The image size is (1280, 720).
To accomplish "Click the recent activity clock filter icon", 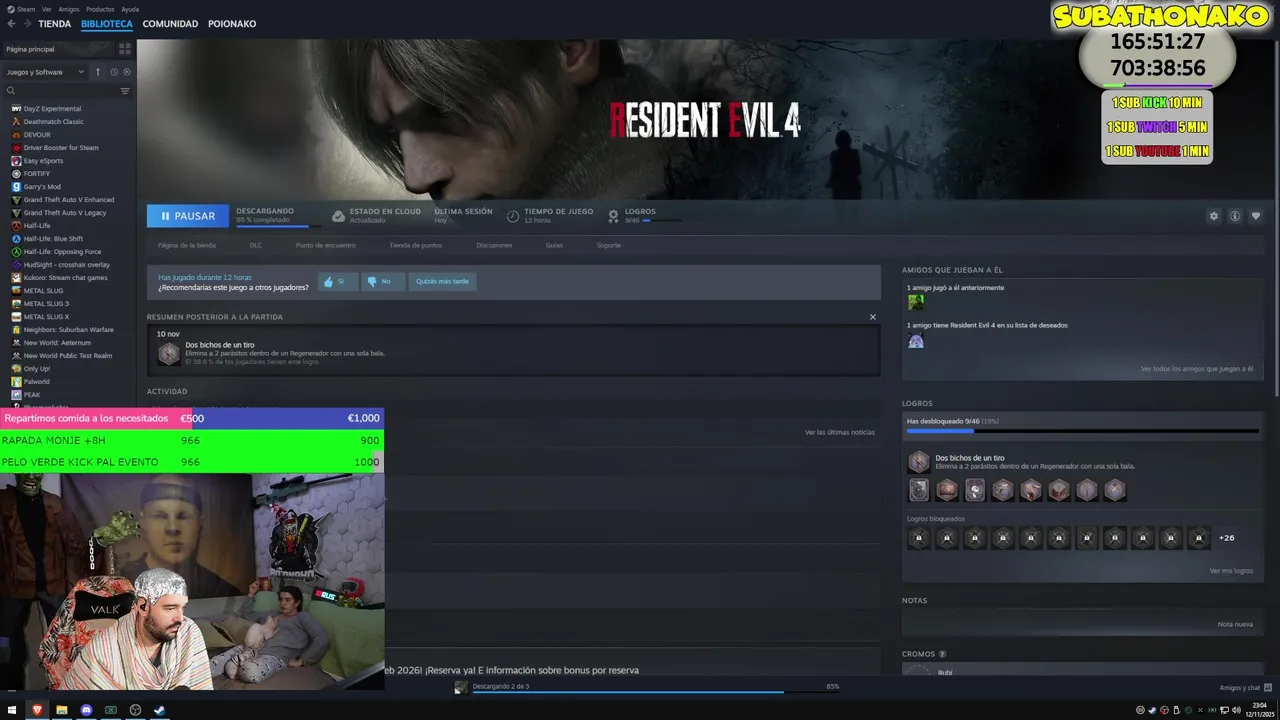I will (x=114, y=72).
